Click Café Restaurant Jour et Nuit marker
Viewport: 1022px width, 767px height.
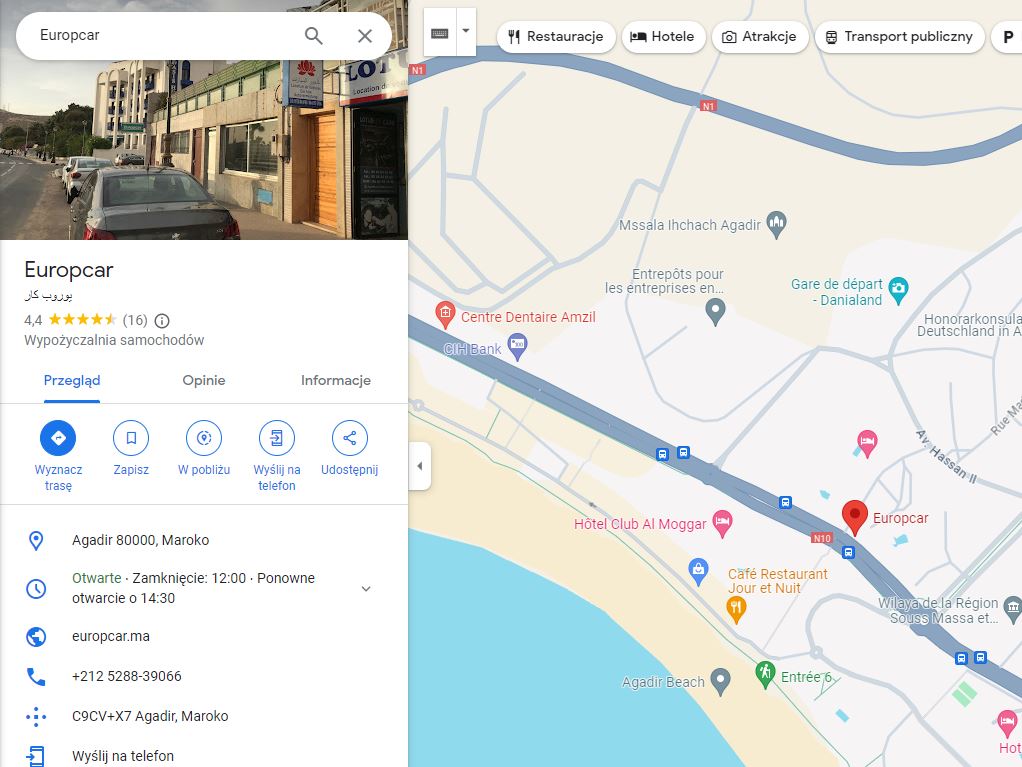[x=736, y=611]
